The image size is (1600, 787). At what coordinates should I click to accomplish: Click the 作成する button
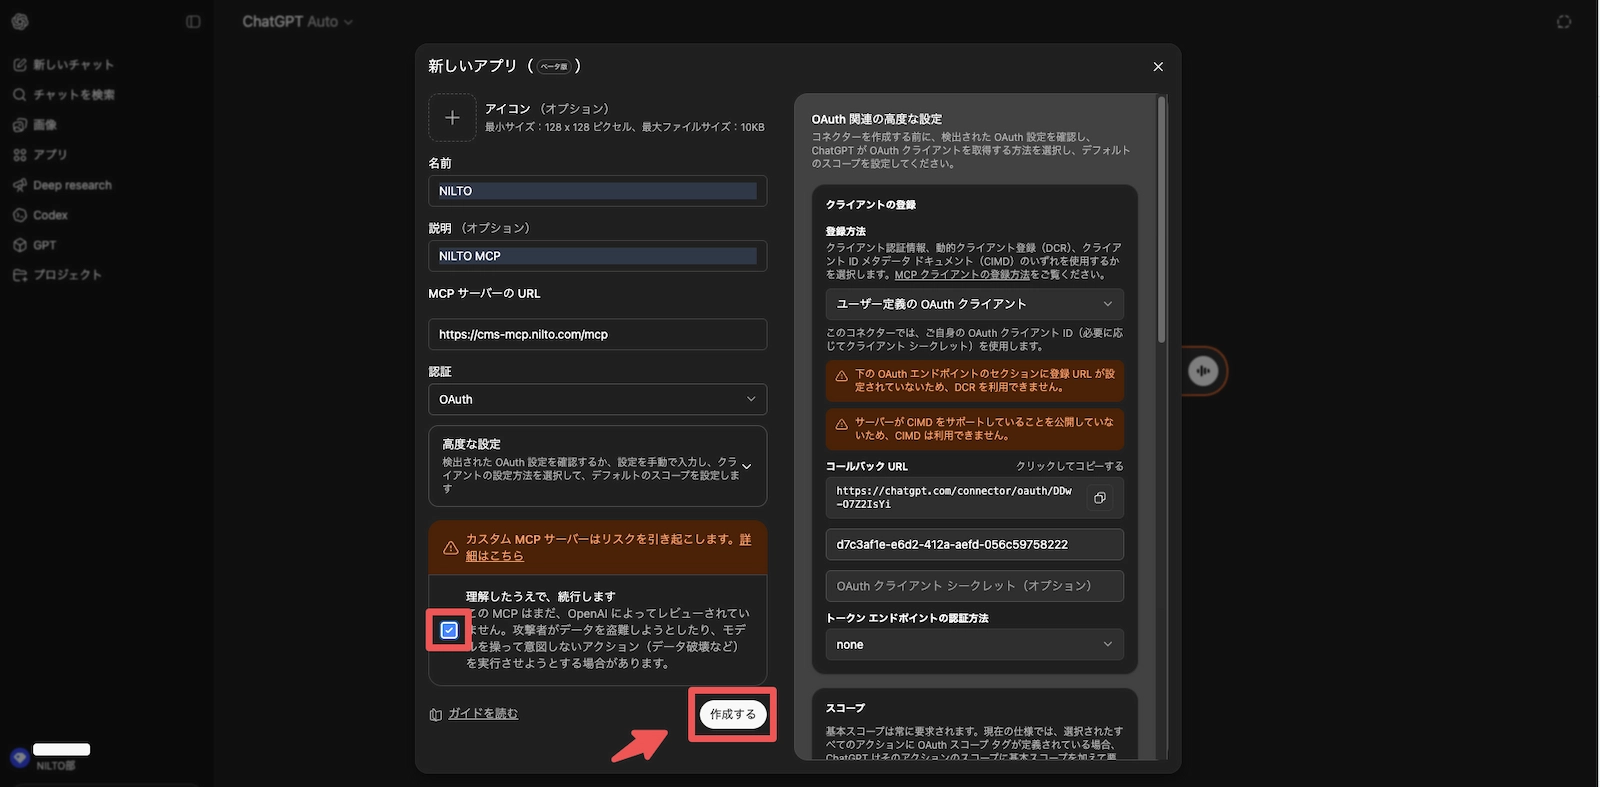(732, 714)
